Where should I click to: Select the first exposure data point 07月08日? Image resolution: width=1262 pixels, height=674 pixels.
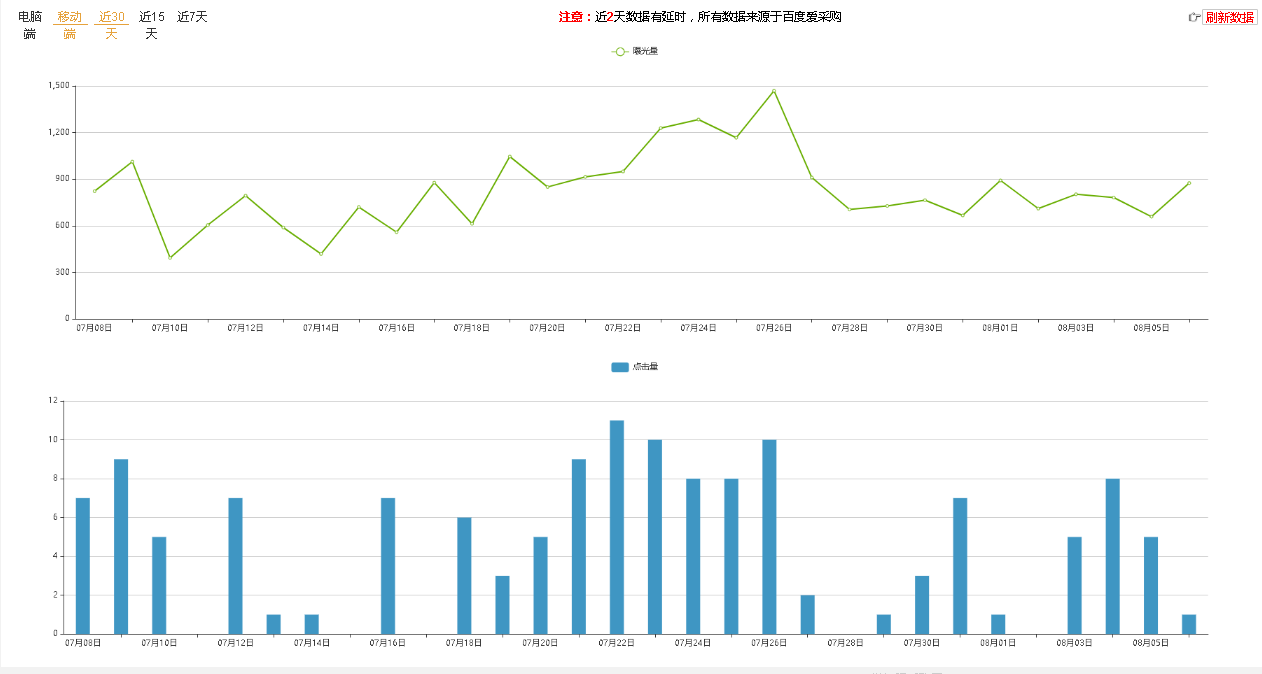[94, 191]
